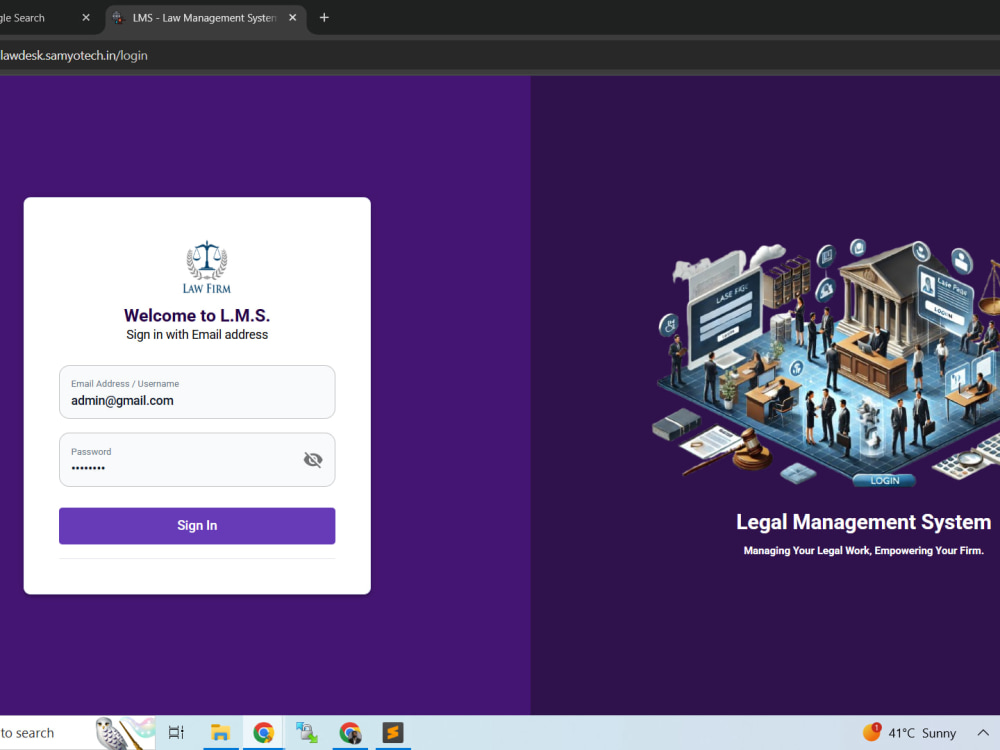The height and width of the screenshot is (750, 1000).
Task: Click the "Sign in with Email address" text
Action: click(197, 334)
